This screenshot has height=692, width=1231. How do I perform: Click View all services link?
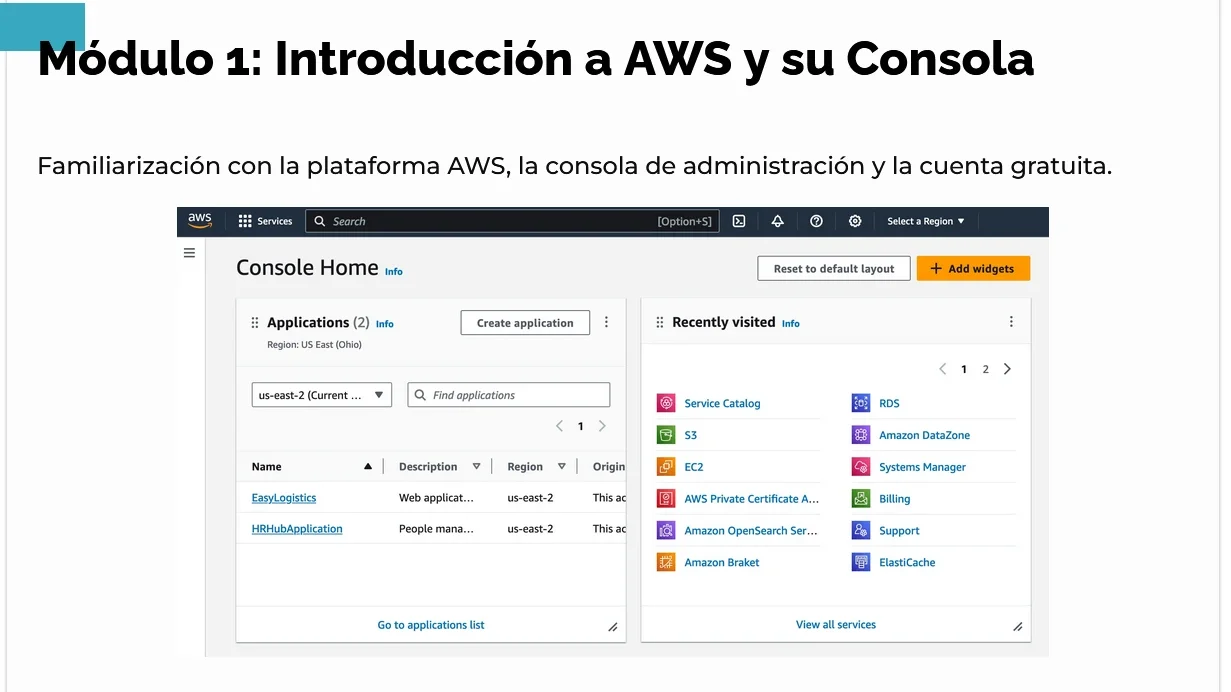(836, 625)
